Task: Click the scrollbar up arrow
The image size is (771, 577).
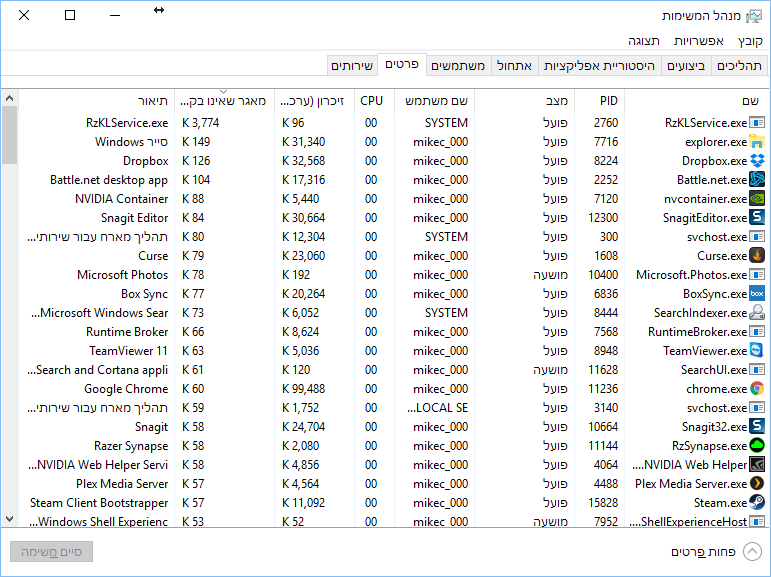Action: pyautogui.click(x=9, y=98)
